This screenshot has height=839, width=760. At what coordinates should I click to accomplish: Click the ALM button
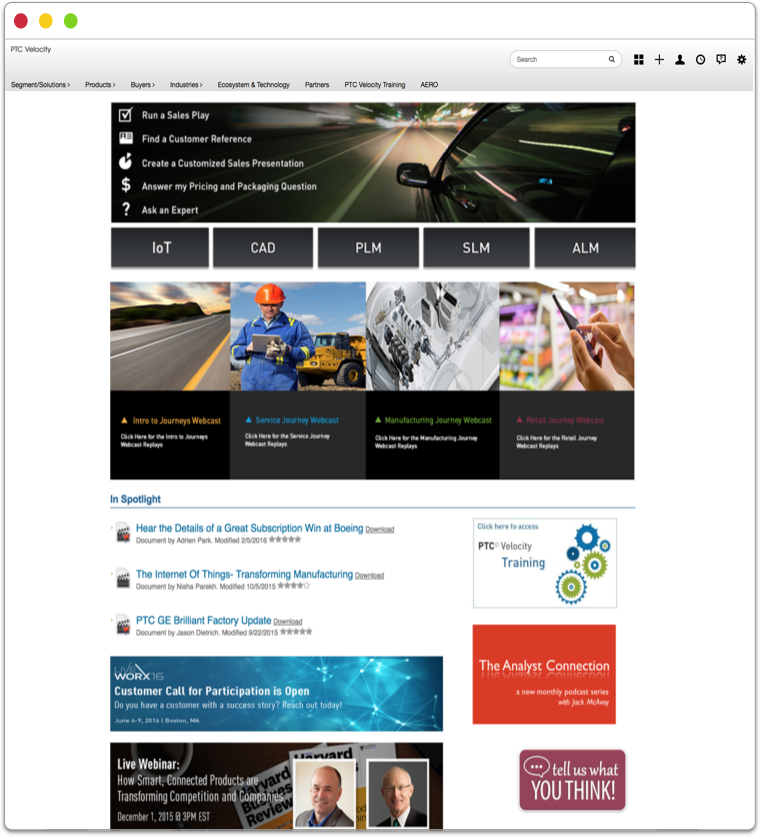(585, 248)
